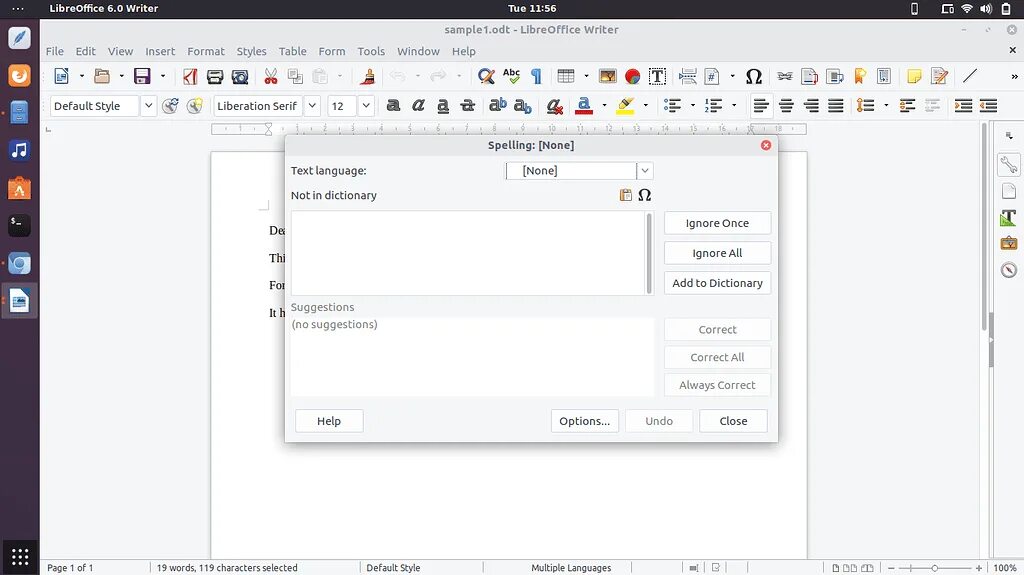Open highlighting color dropdown arrow
Viewport: 1024px width, 575px height.
pos(645,106)
